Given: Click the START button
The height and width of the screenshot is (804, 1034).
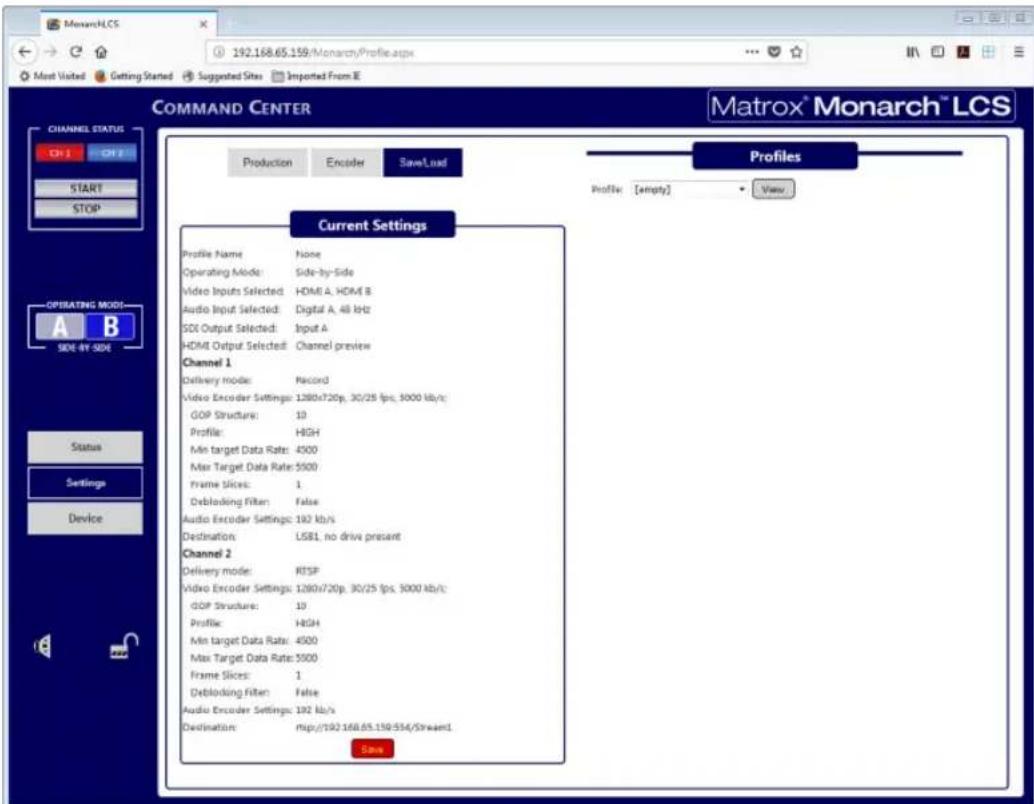Looking at the screenshot, I should tap(86, 188).
